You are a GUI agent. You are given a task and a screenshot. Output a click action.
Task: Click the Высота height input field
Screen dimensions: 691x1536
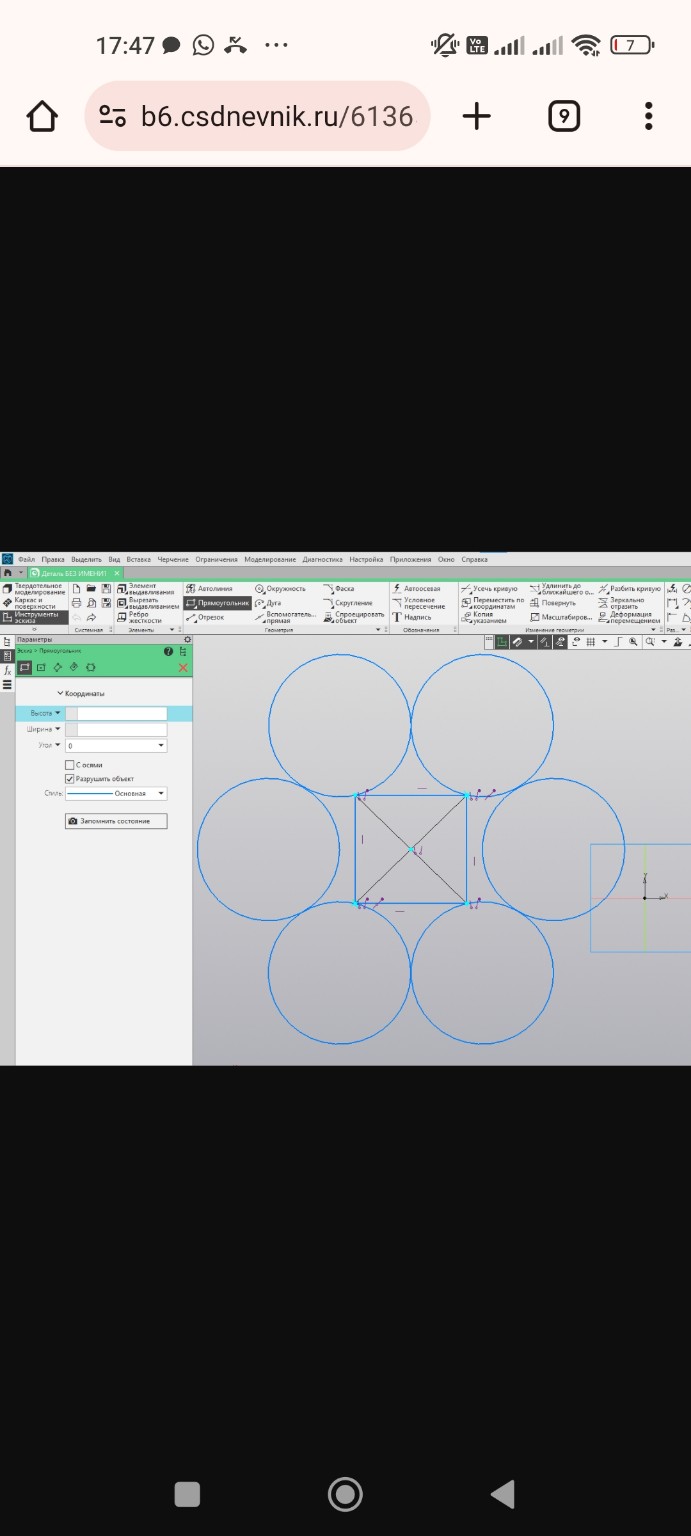(121, 713)
